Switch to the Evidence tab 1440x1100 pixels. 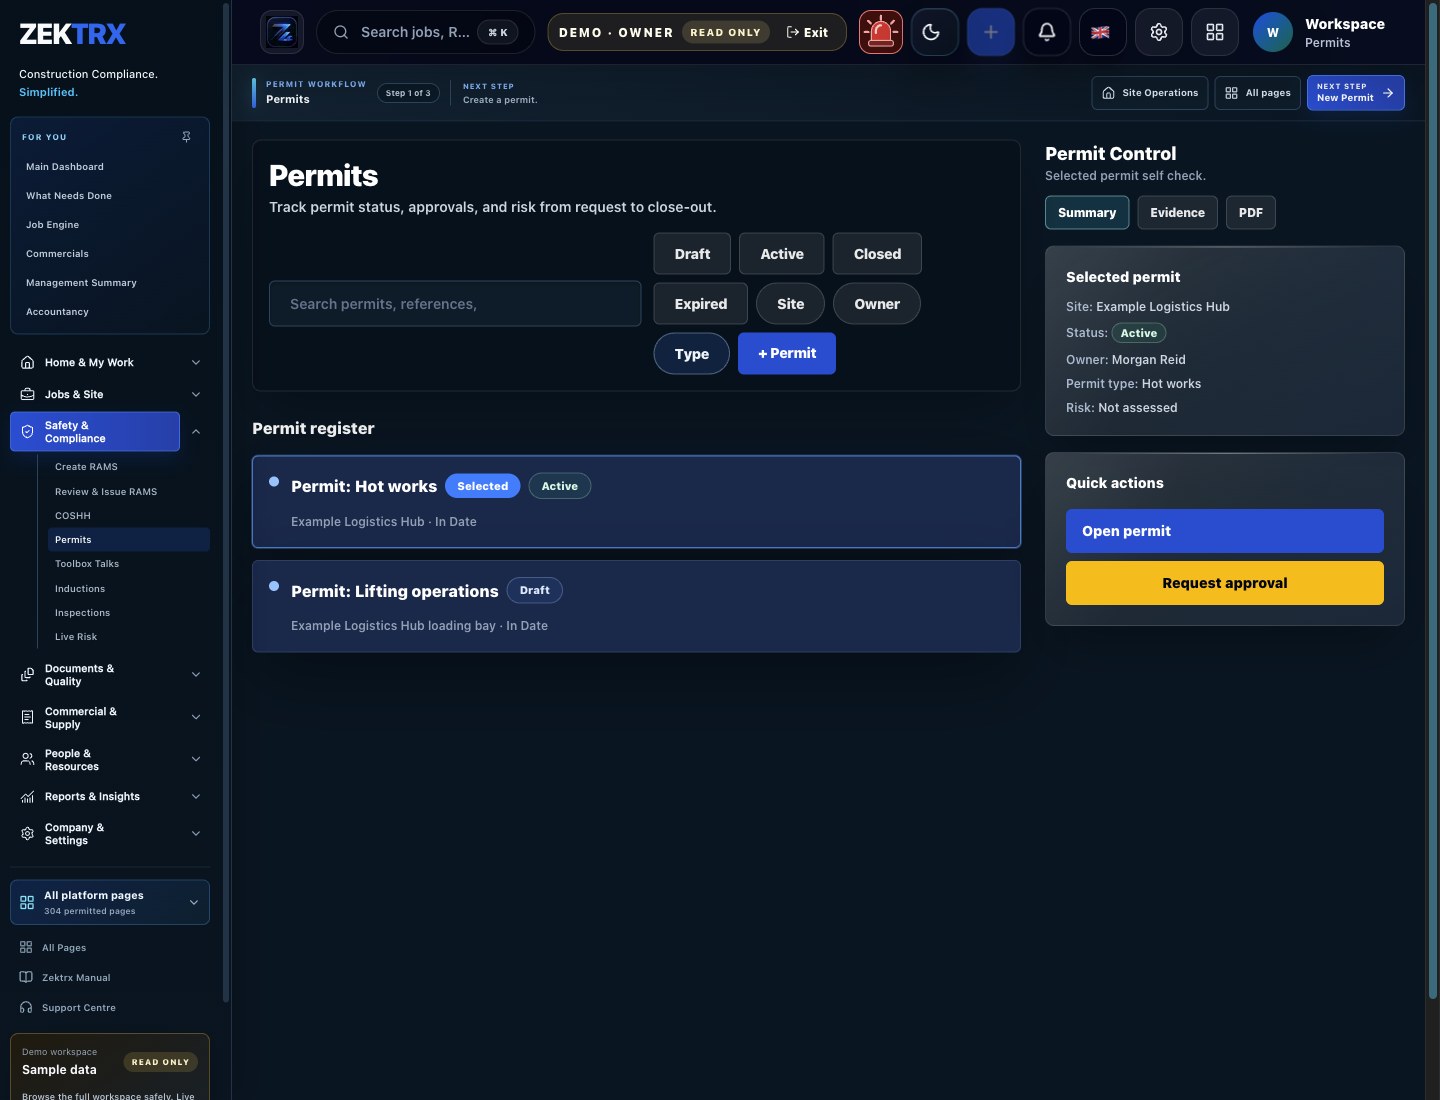coord(1177,212)
